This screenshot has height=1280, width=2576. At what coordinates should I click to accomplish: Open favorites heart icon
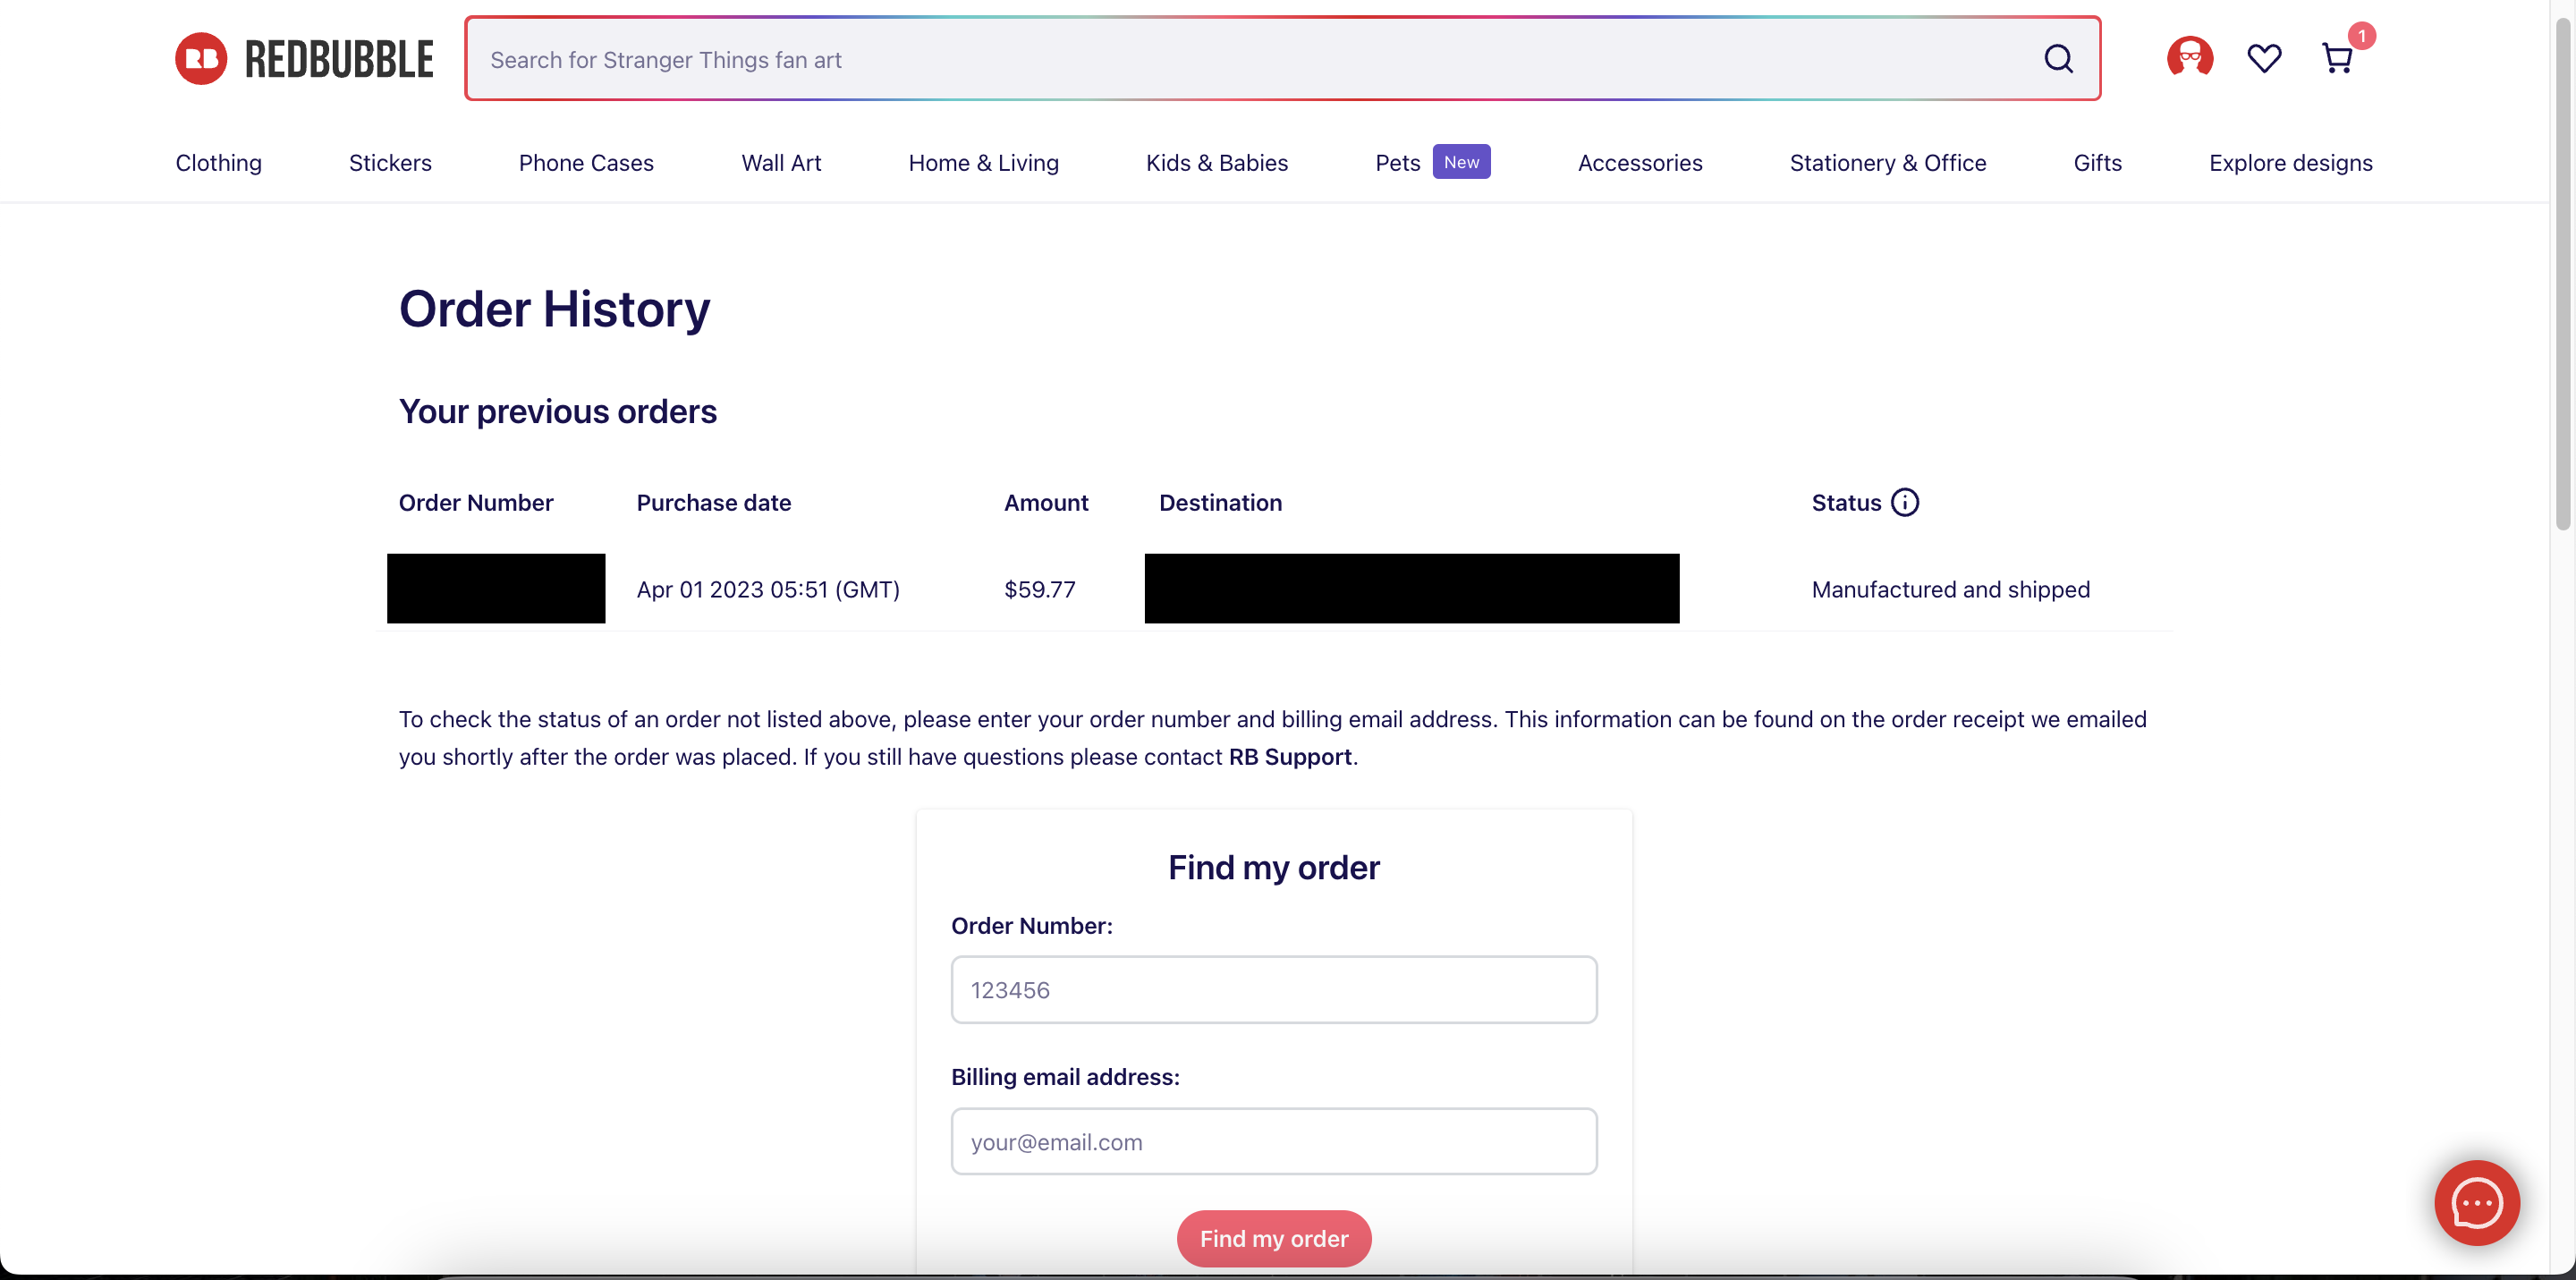[2264, 58]
